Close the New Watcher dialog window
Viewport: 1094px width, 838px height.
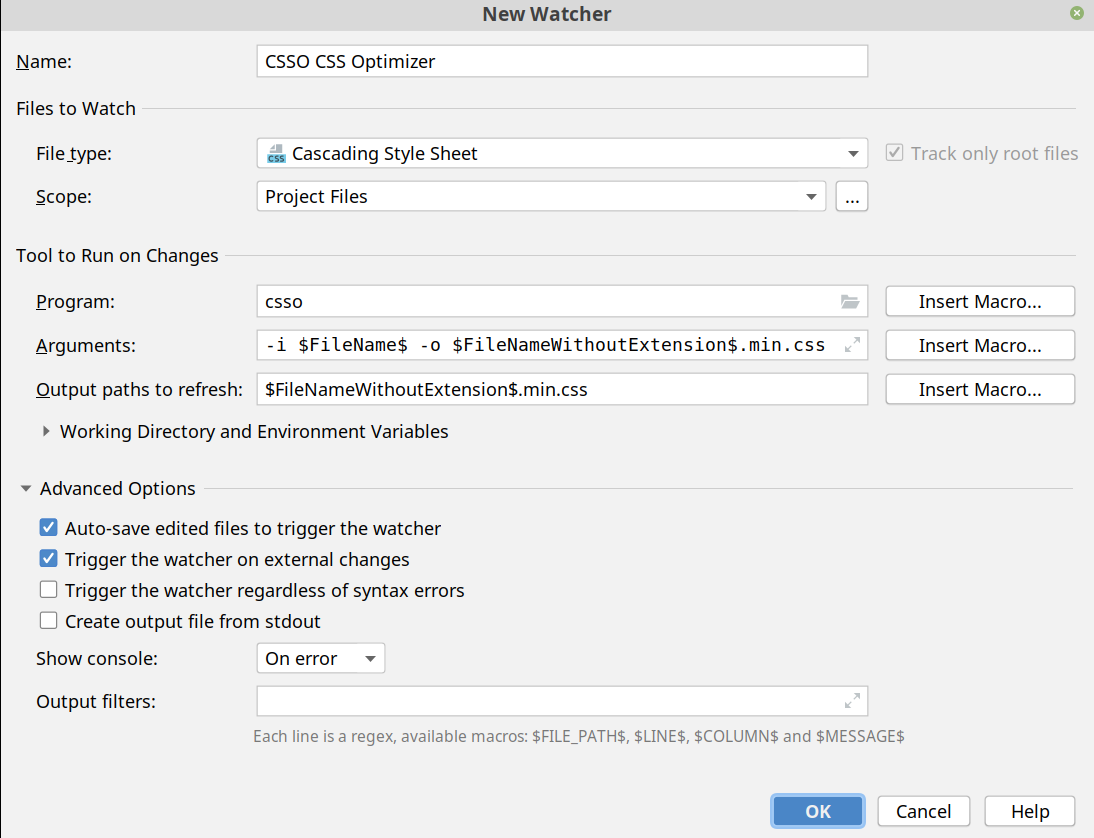[x=1076, y=13]
